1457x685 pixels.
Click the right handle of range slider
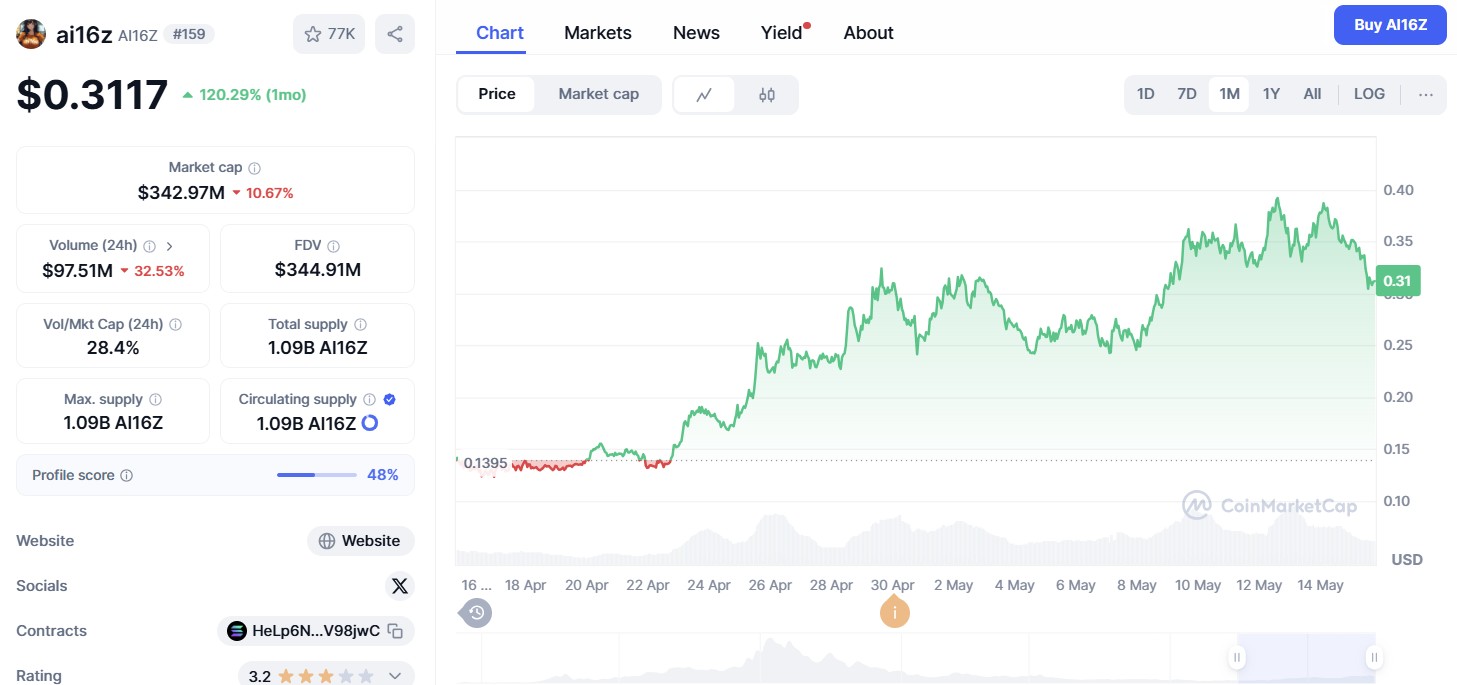tap(1375, 657)
